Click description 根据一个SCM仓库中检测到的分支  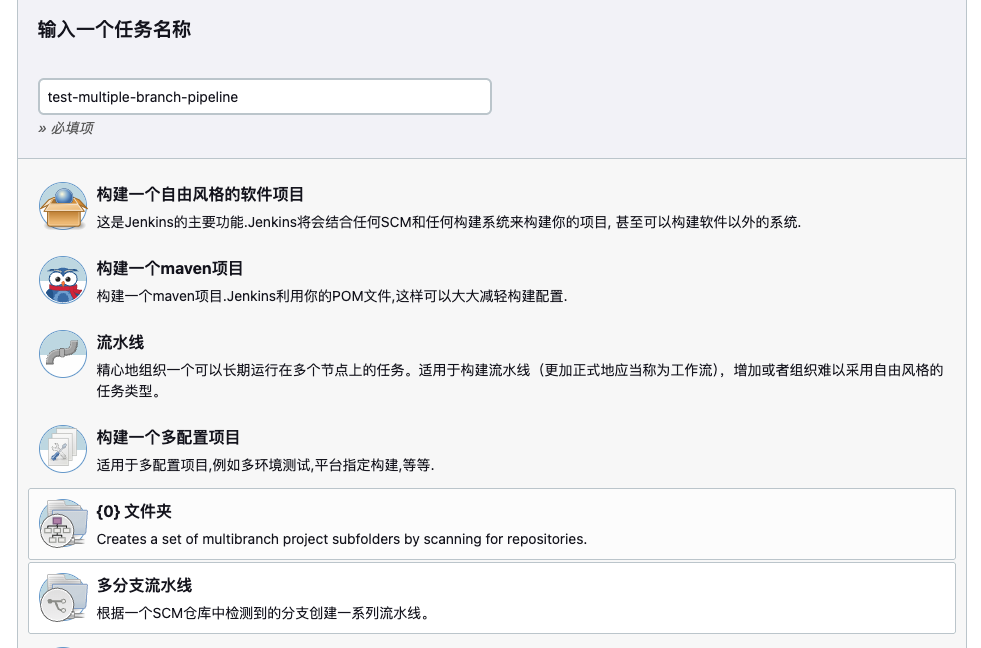coord(263,613)
